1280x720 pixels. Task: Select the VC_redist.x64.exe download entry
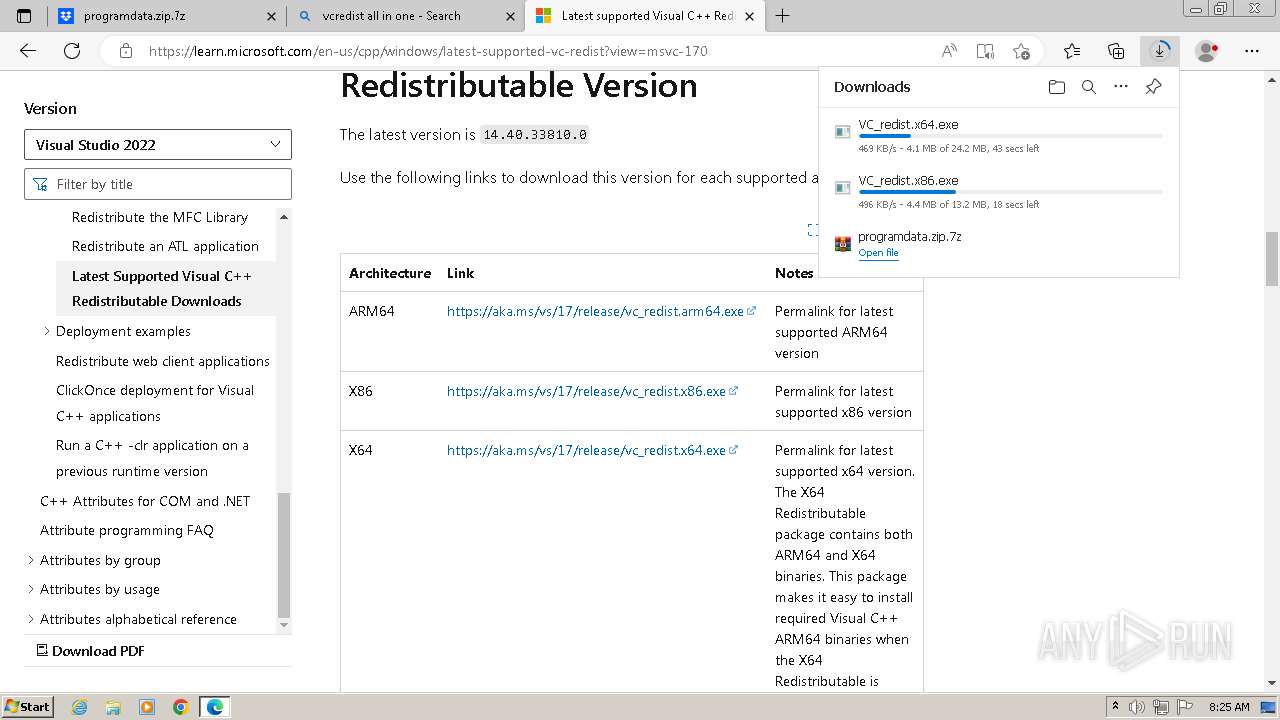[x=998, y=135]
